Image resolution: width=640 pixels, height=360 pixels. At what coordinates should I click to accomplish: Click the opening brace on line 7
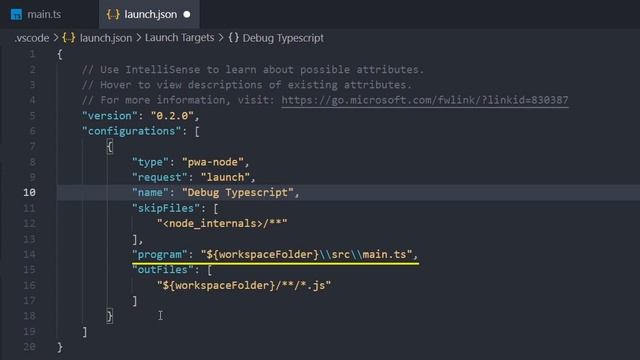pyautogui.click(x=109, y=147)
